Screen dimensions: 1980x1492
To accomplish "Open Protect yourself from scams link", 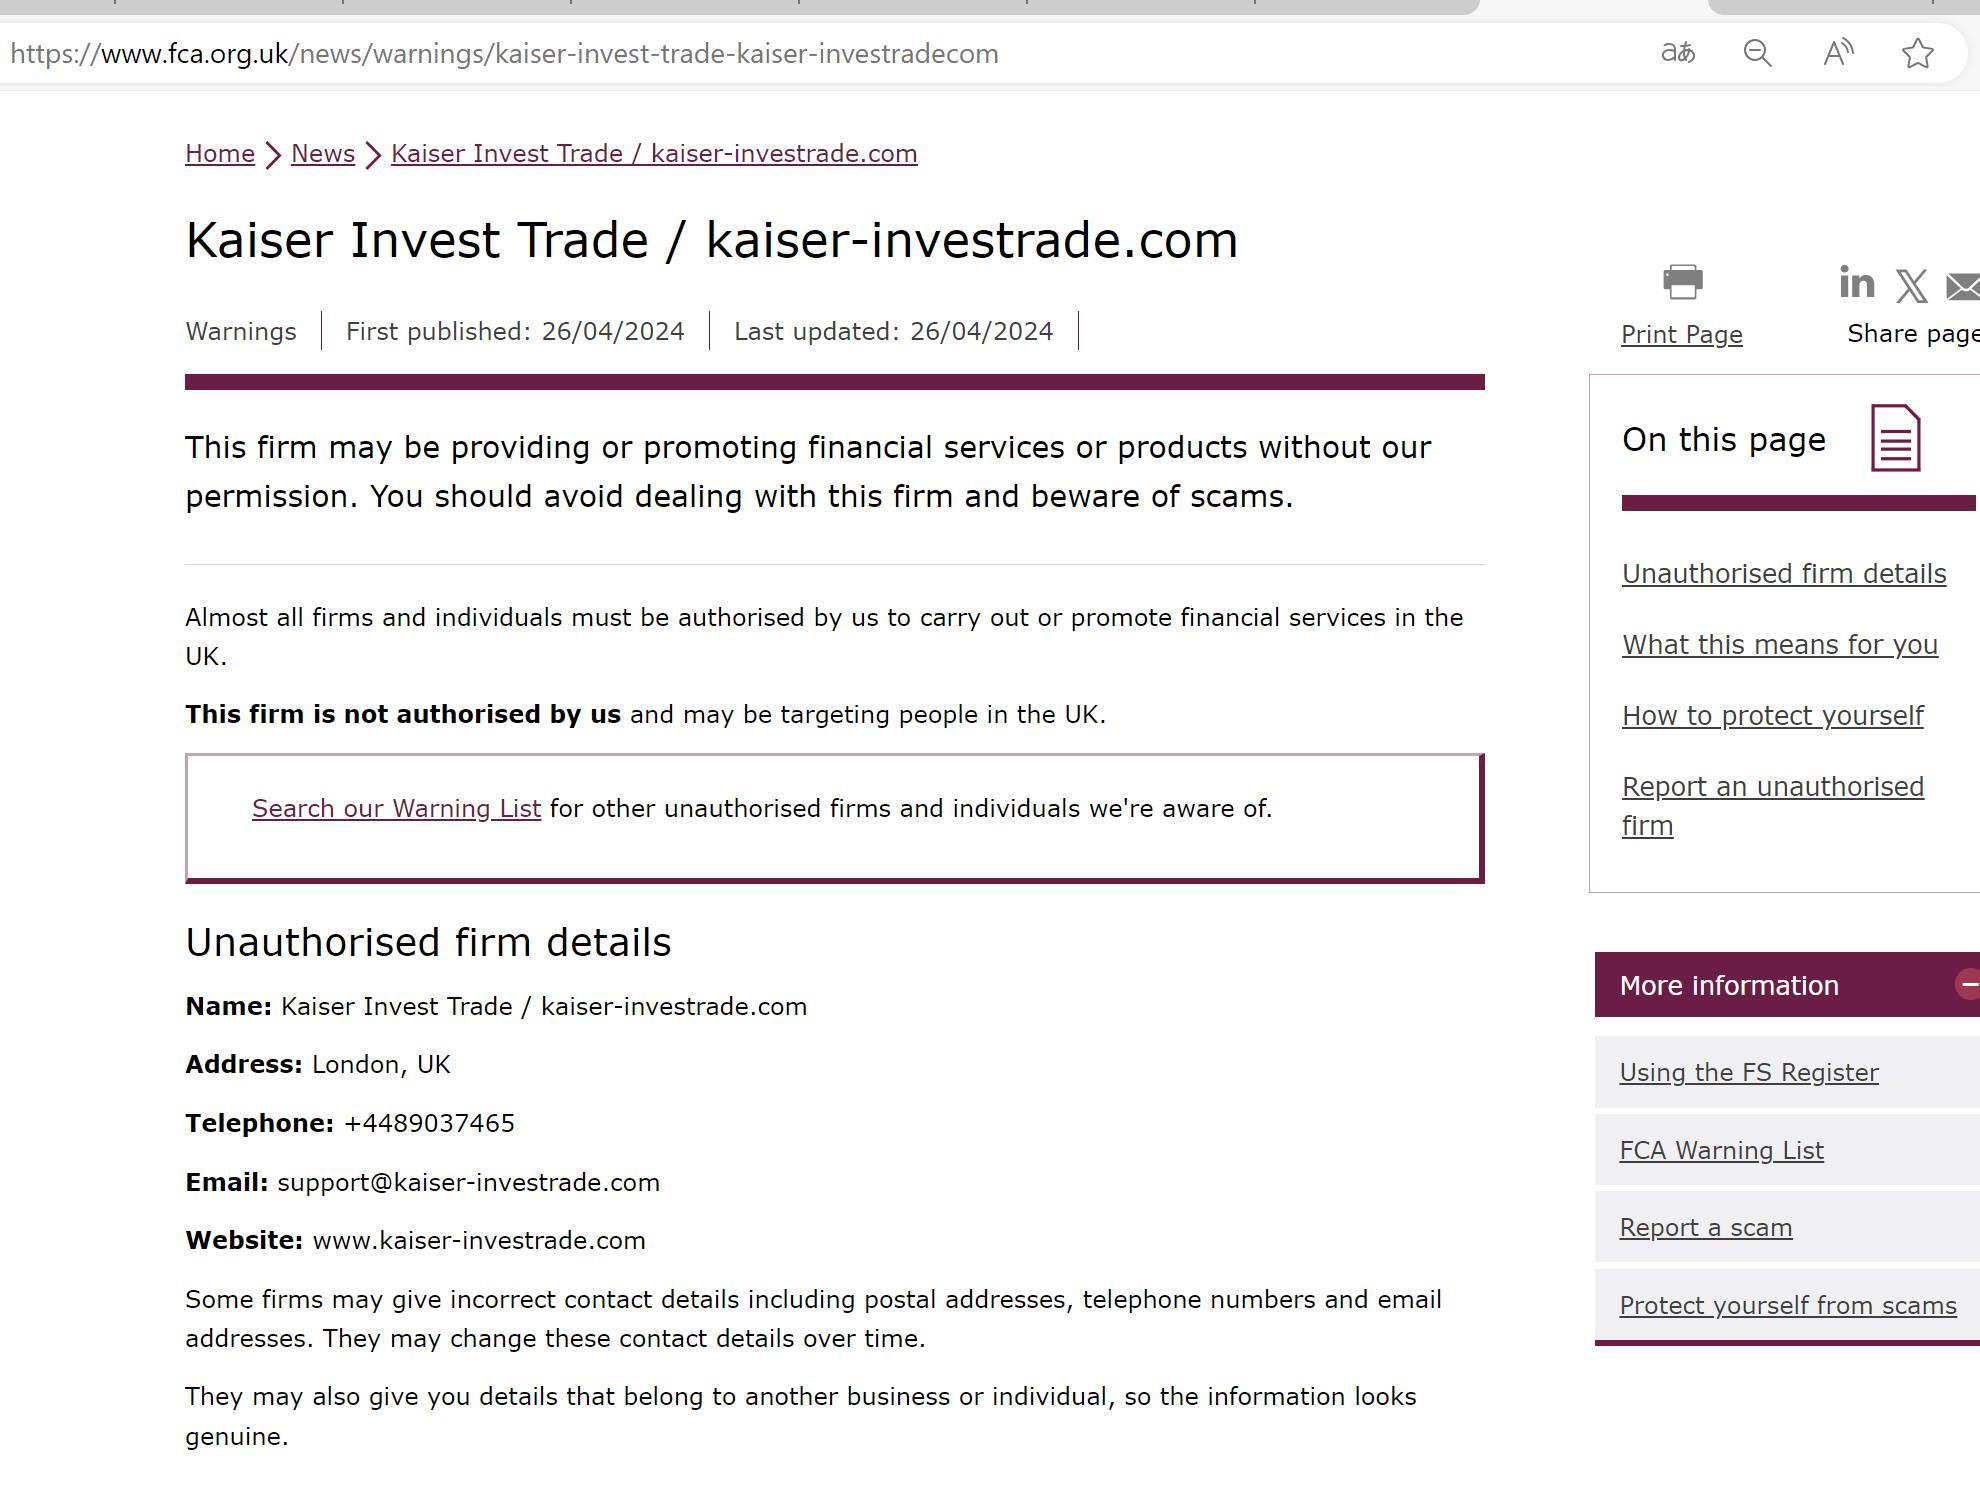I will pyautogui.click(x=1787, y=1305).
